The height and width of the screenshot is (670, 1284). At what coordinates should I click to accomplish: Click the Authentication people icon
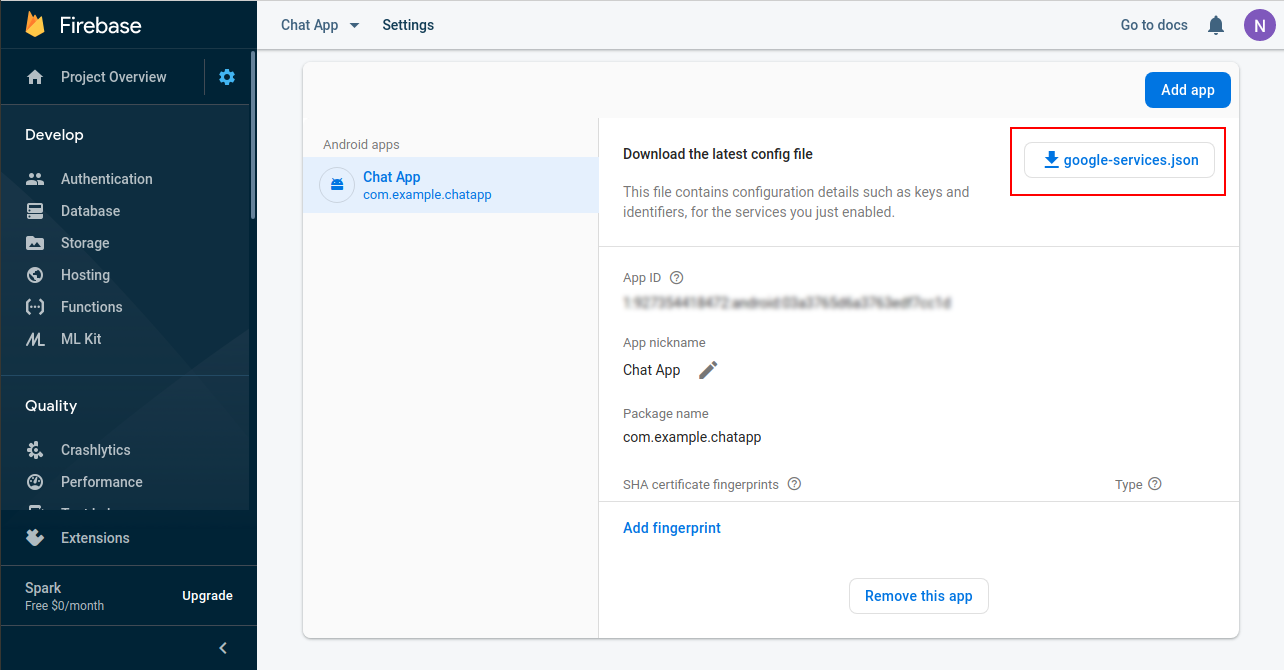click(35, 179)
